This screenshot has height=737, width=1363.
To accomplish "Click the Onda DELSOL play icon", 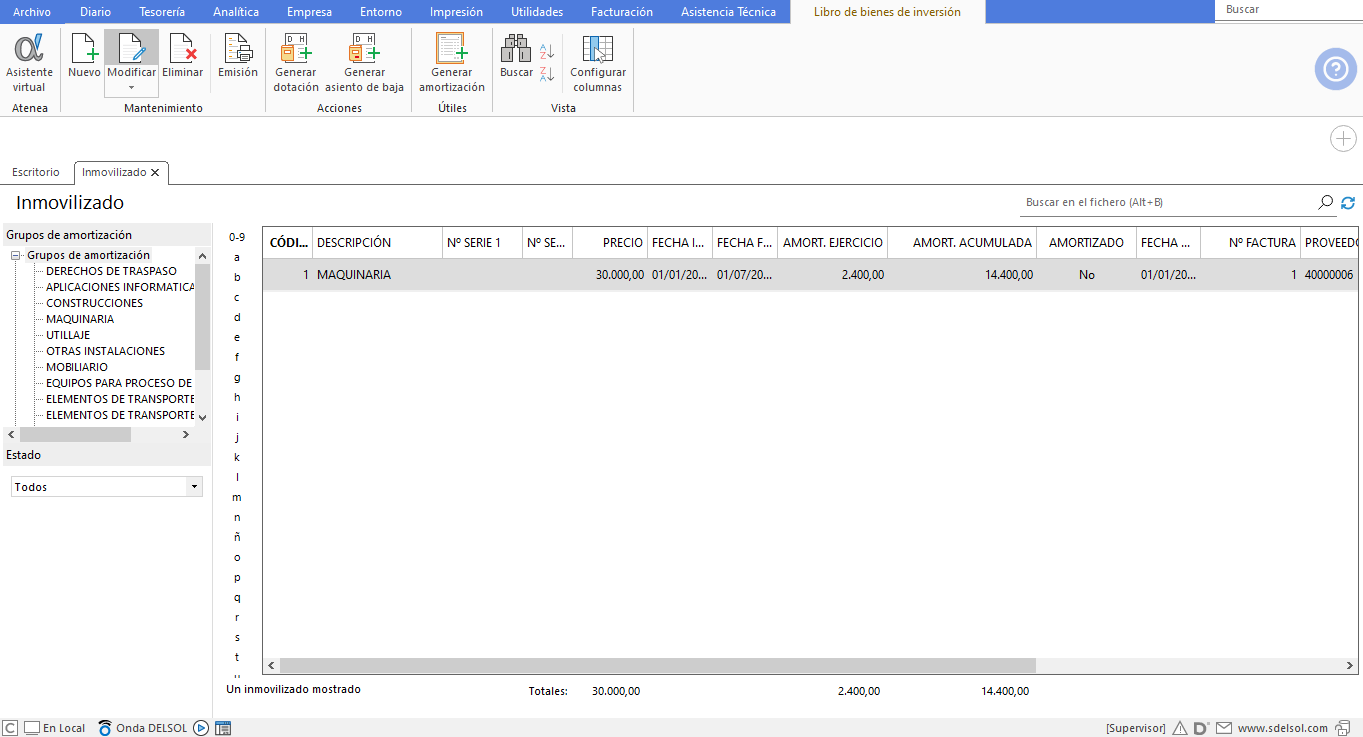I will [x=201, y=728].
